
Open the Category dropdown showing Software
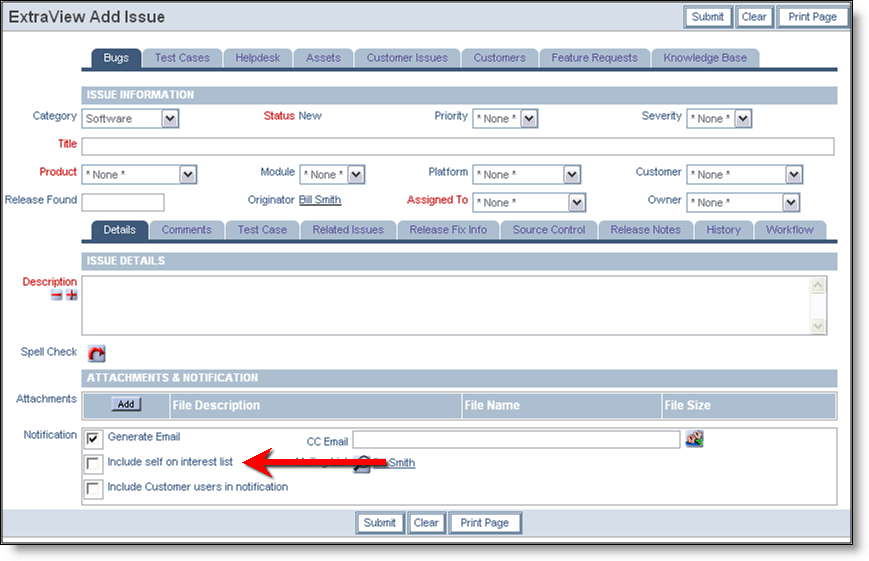pyautogui.click(x=130, y=119)
